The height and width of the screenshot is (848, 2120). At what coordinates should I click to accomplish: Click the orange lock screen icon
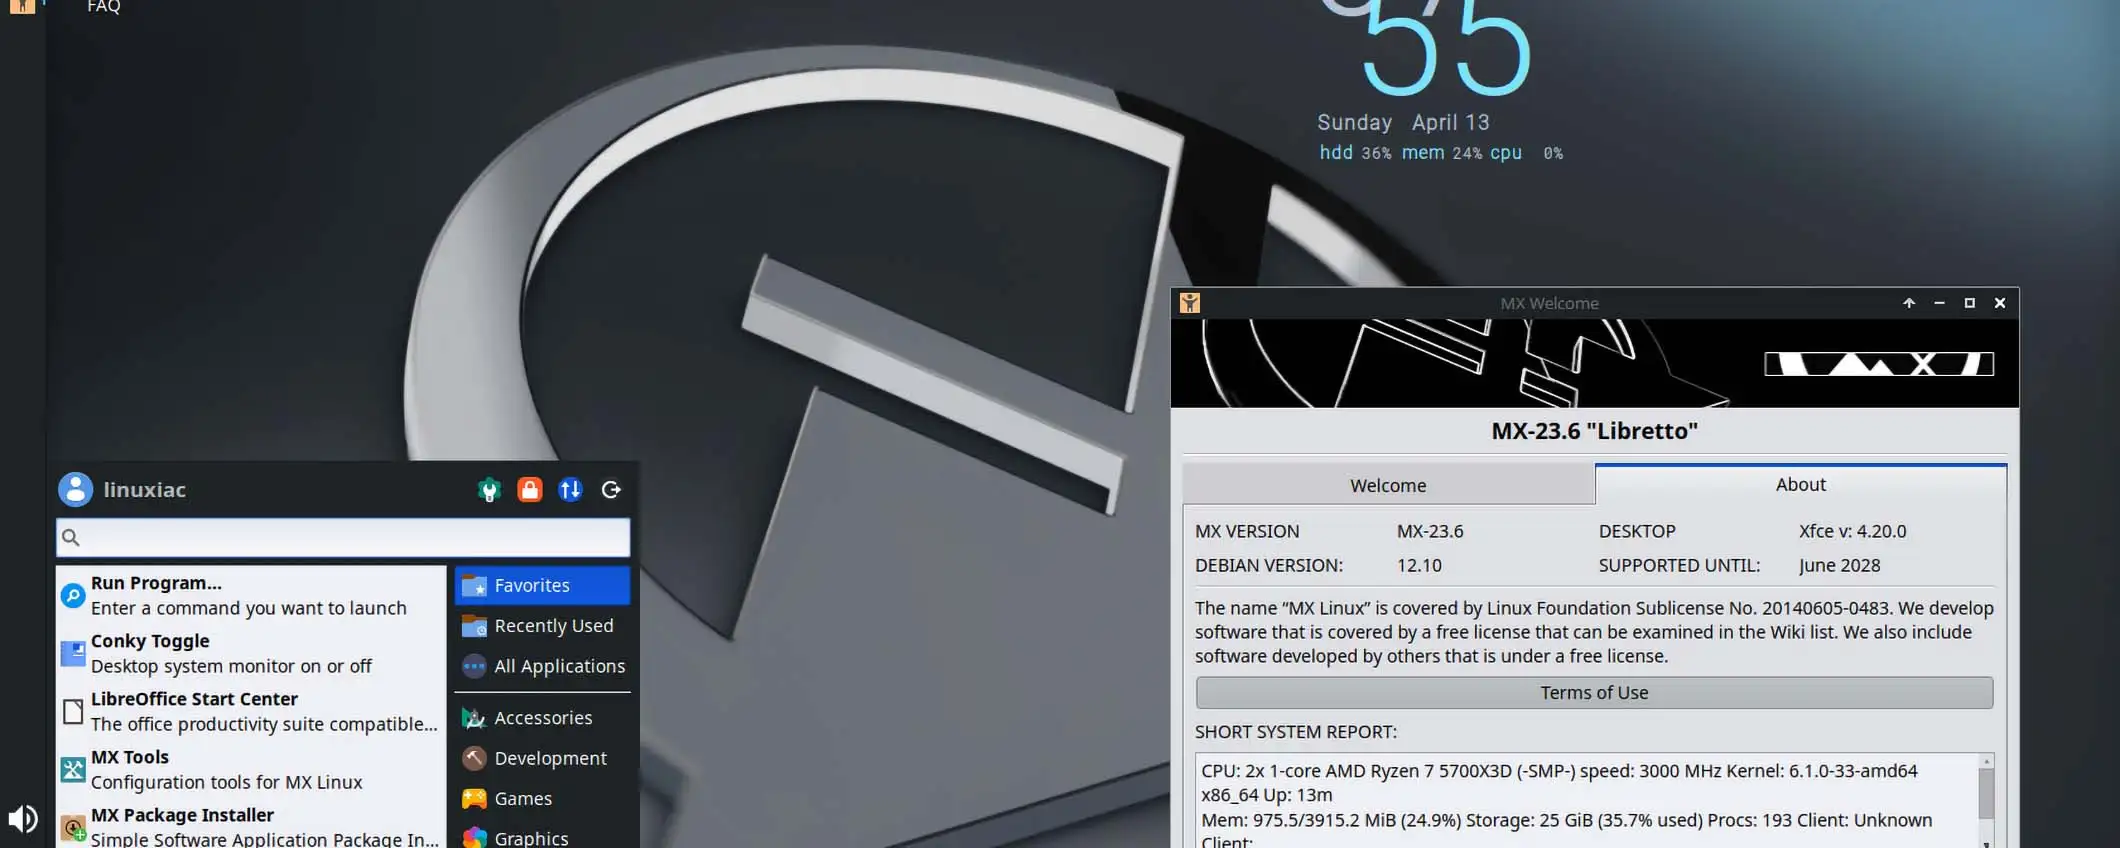pos(530,489)
